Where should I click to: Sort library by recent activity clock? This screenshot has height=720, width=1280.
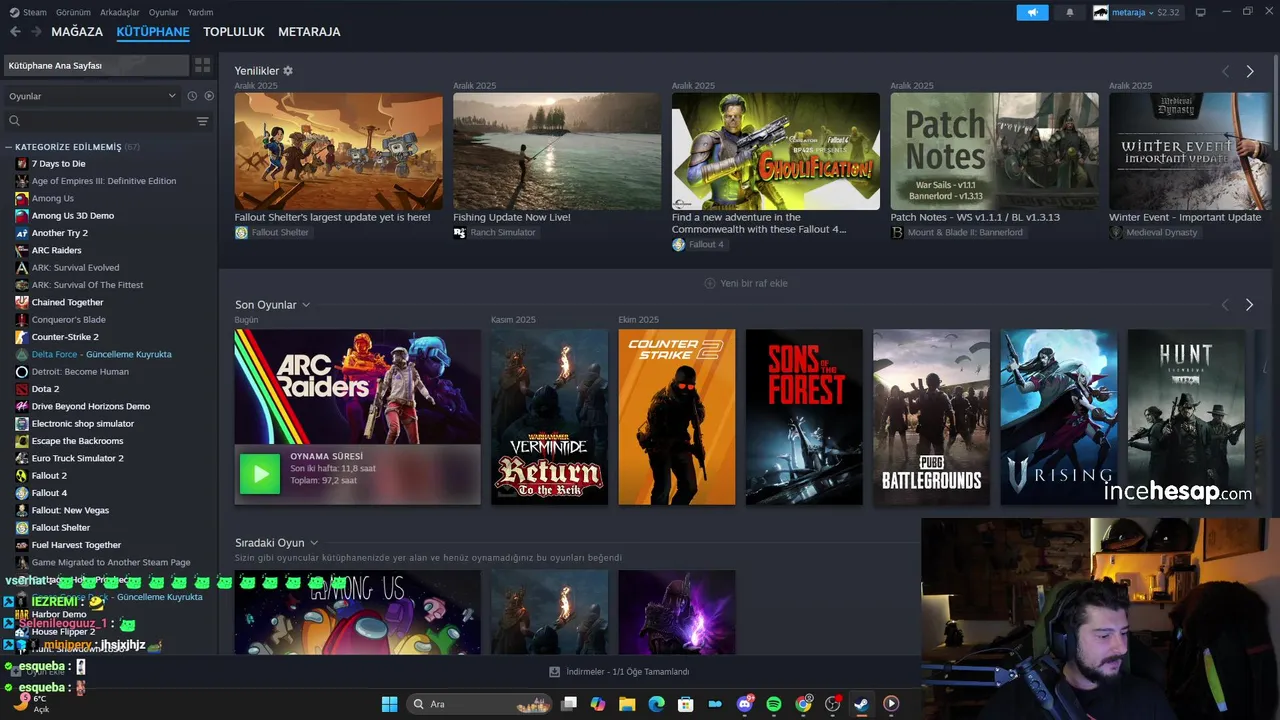[x=192, y=96]
